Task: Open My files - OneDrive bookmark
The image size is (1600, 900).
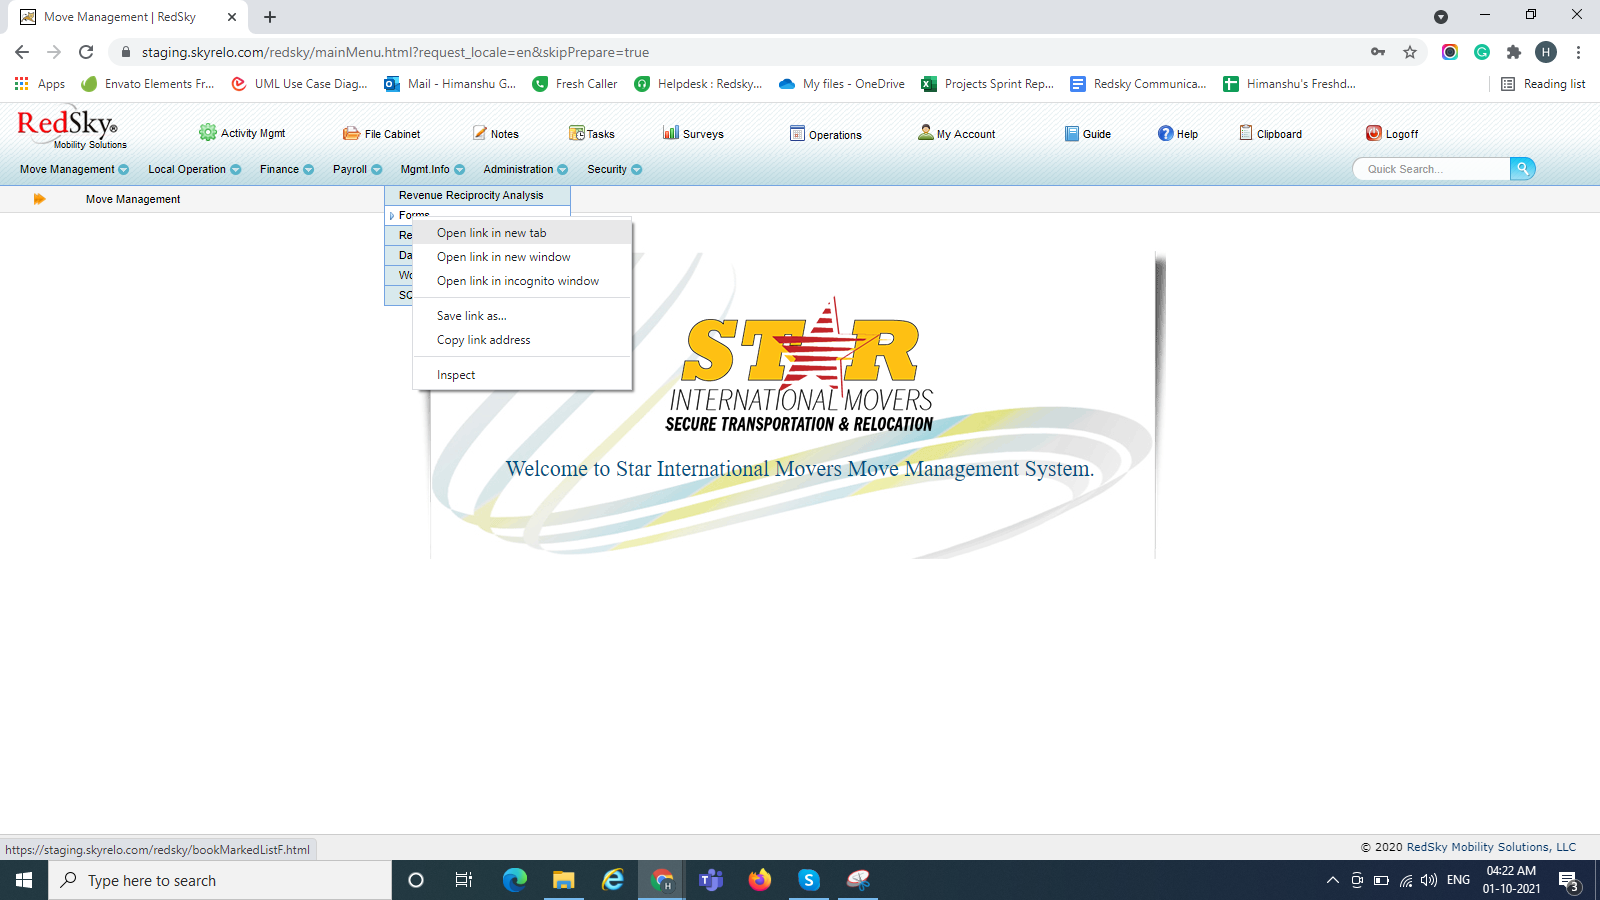Action: [842, 84]
